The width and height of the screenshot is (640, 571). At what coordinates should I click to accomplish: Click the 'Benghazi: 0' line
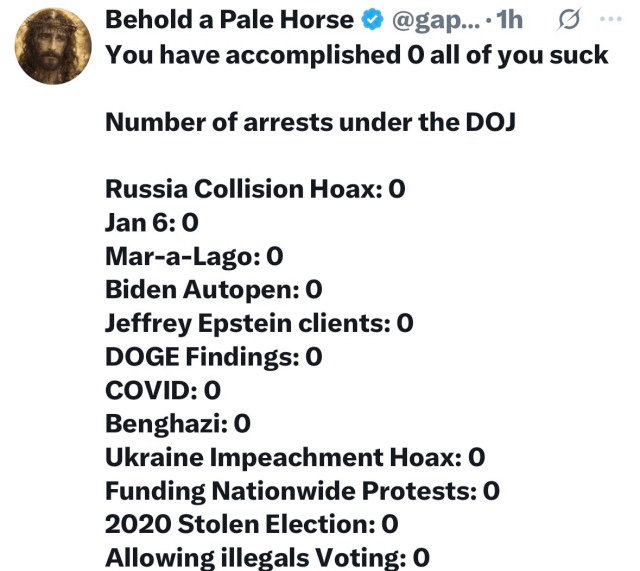click(178, 424)
